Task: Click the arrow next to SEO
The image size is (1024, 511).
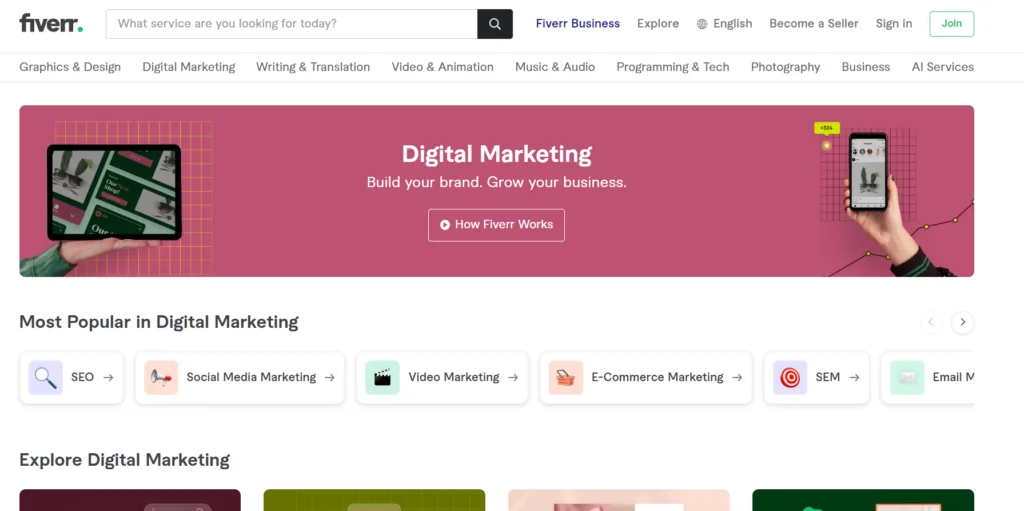Action: pos(108,377)
